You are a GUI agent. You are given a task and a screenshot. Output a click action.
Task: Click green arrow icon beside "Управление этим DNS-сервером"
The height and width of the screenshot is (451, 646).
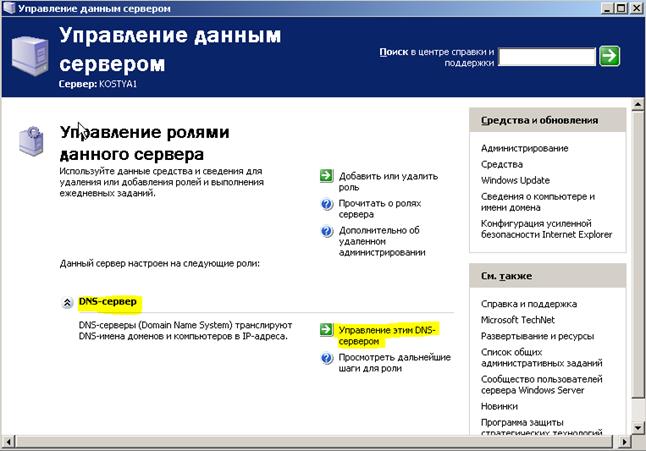[326, 329]
